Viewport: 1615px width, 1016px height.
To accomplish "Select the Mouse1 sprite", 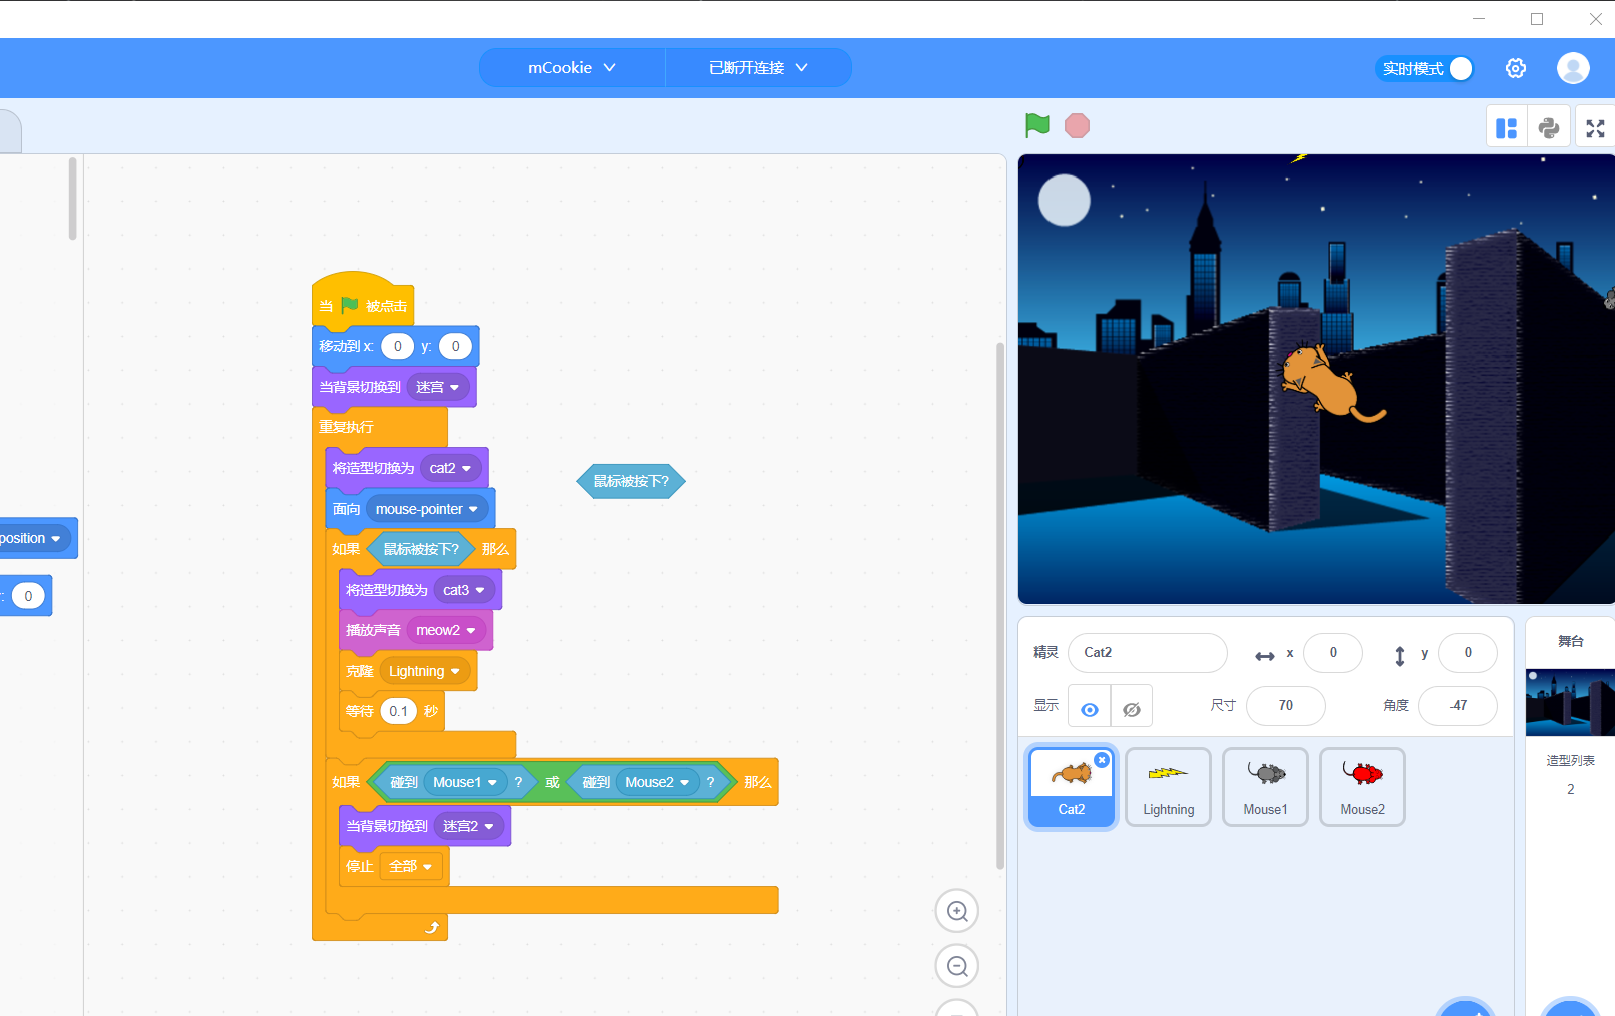I will point(1265,786).
